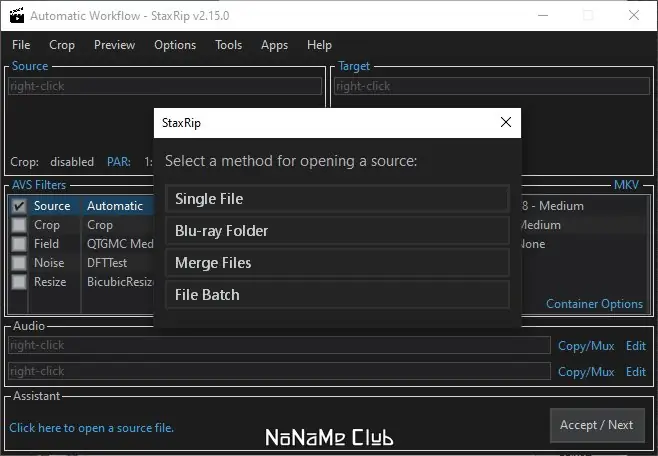Close the StaxRip source method dialog

pos(506,122)
